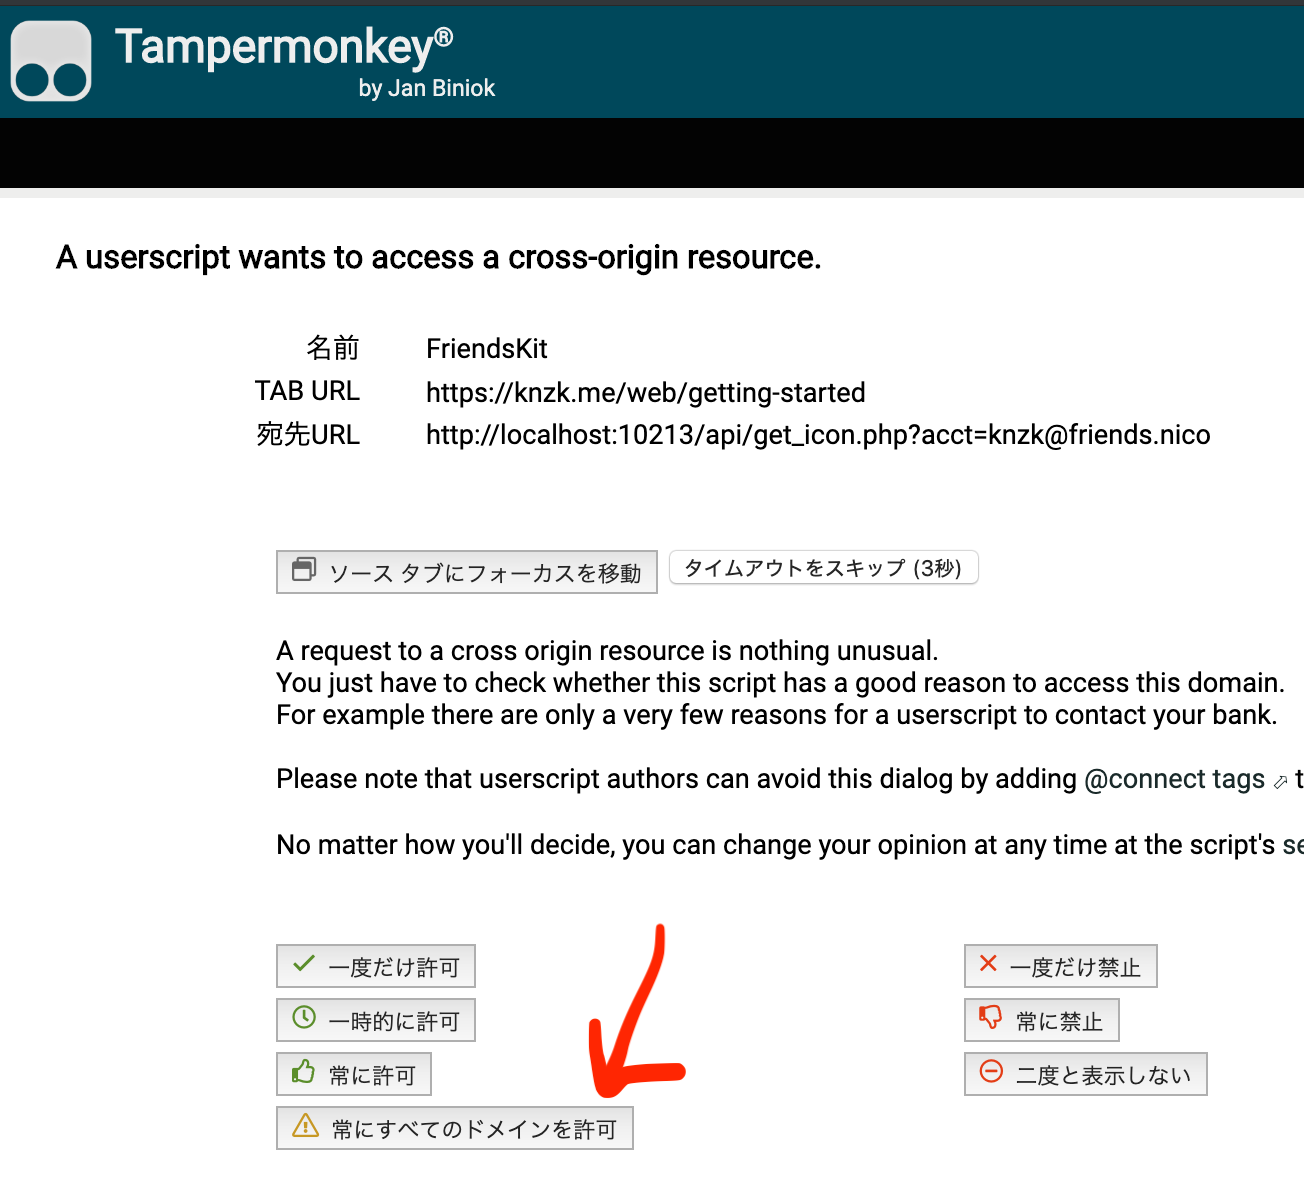Screen dimensions: 1304x1186
Task: Click the 'contact your bank' example sentence
Action: click(x=777, y=715)
